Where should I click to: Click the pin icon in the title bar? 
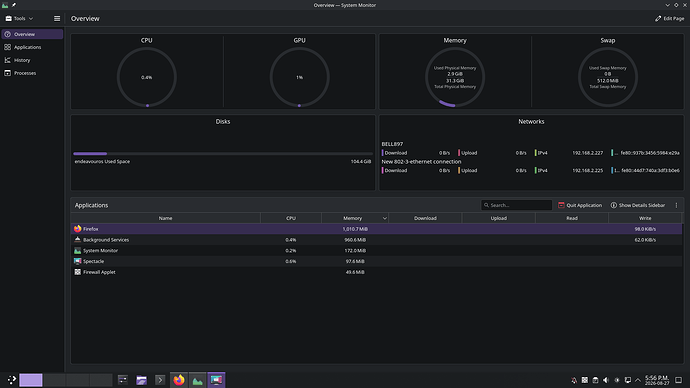point(14,5)
